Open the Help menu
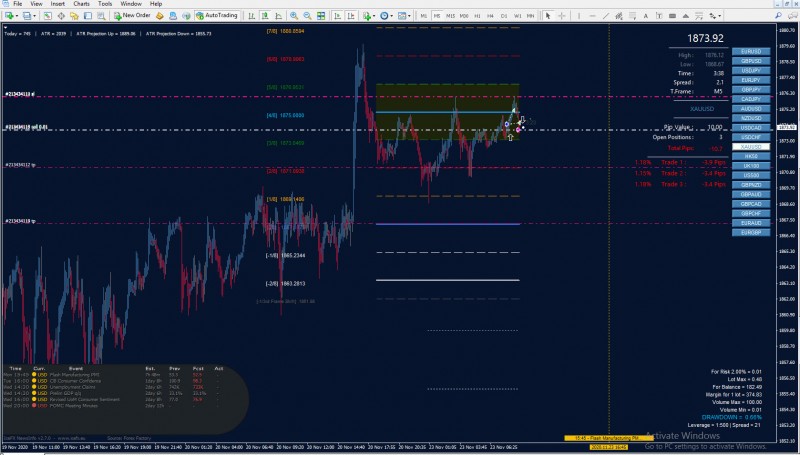800x455 pixels. (156, 4)
